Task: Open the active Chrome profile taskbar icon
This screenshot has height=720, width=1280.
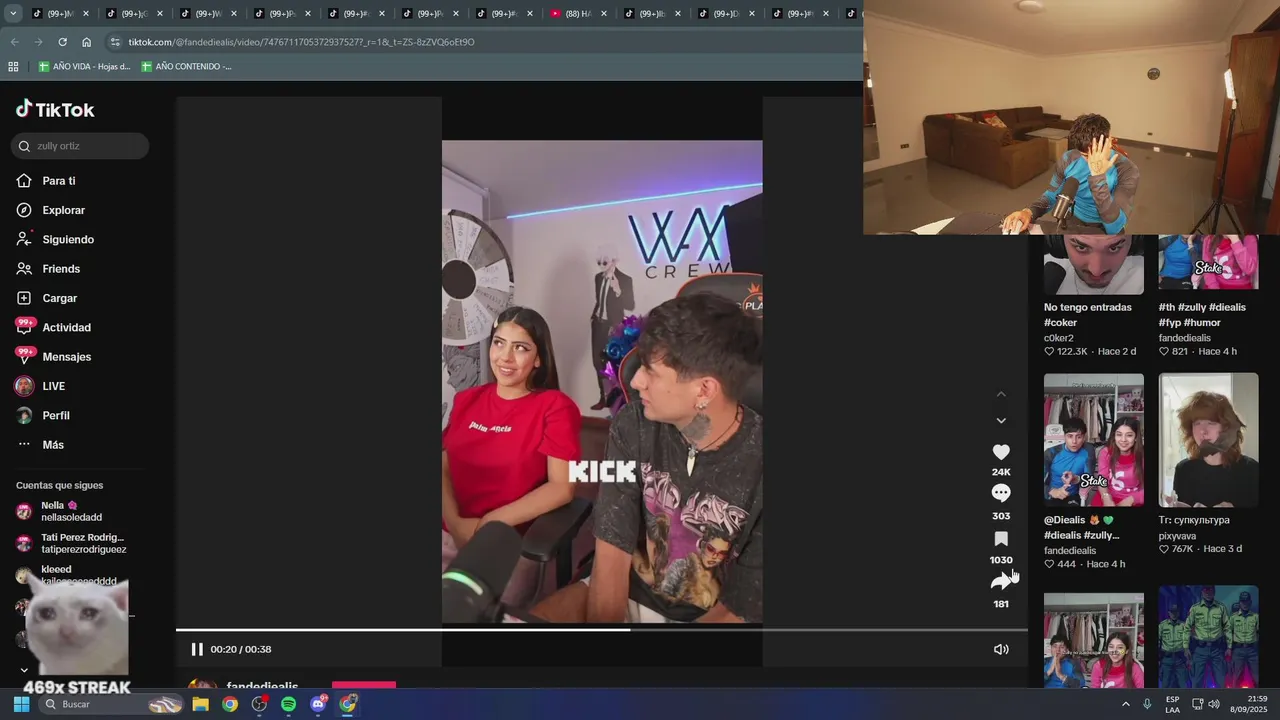Action: [x=347, y=704]
